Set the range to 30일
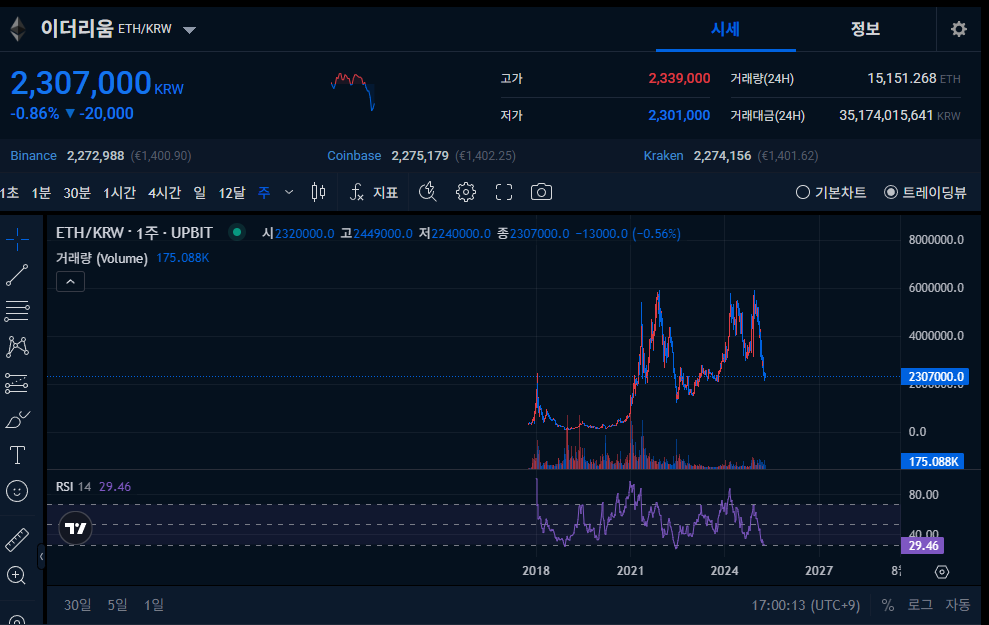The image size is (989, 625). coord(78,605)
